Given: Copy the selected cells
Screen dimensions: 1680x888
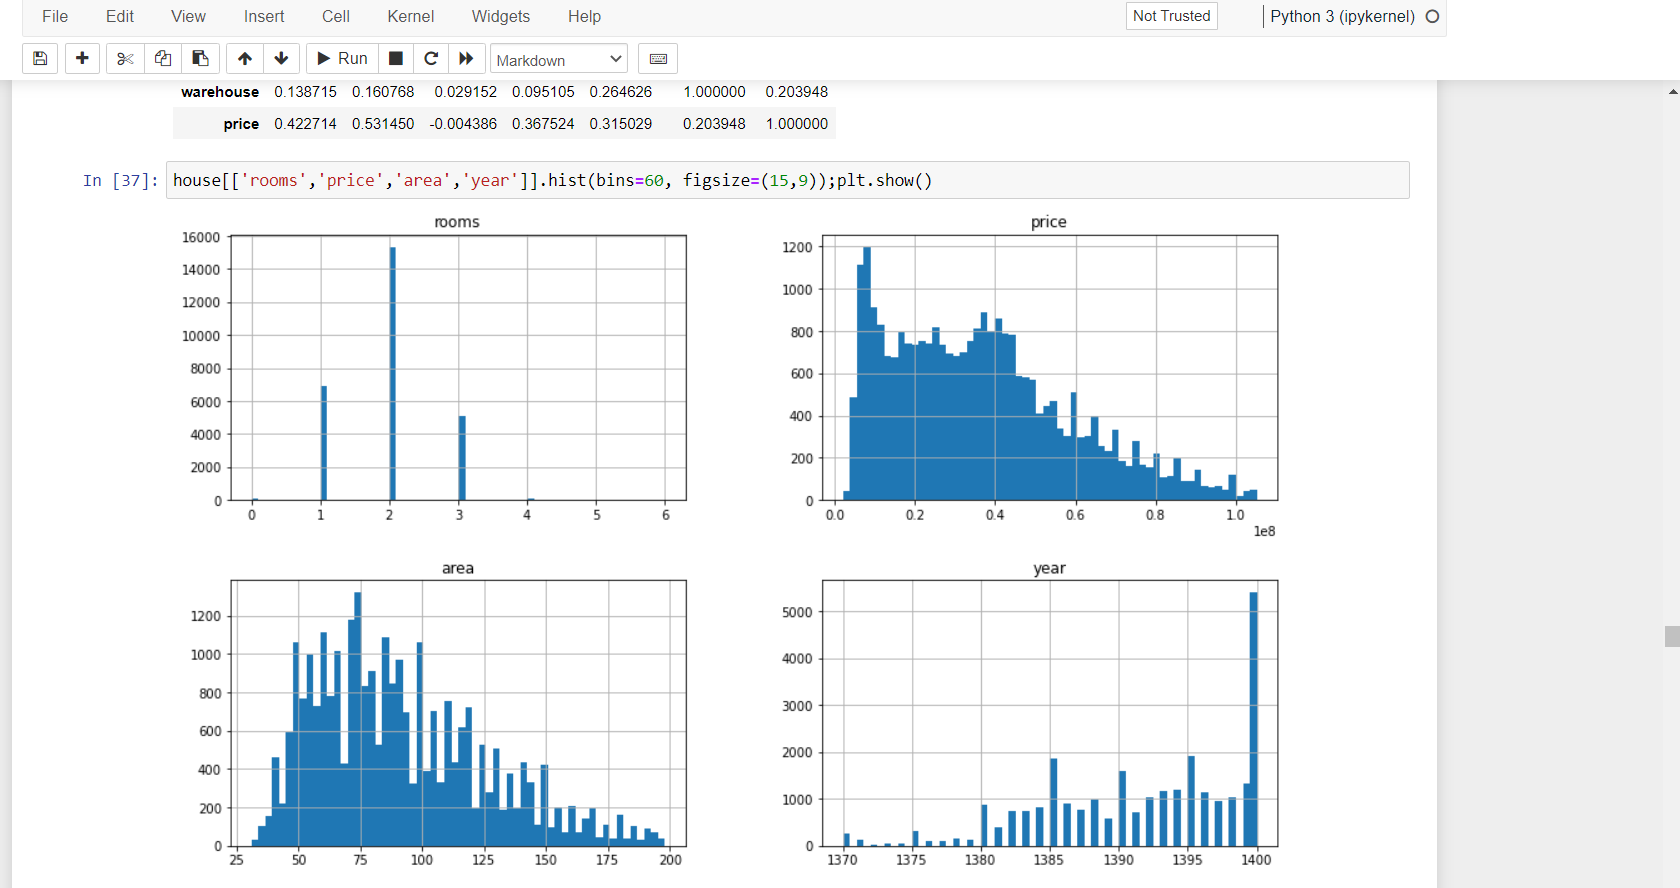Looking at the screenshot, I should [162, 59].
